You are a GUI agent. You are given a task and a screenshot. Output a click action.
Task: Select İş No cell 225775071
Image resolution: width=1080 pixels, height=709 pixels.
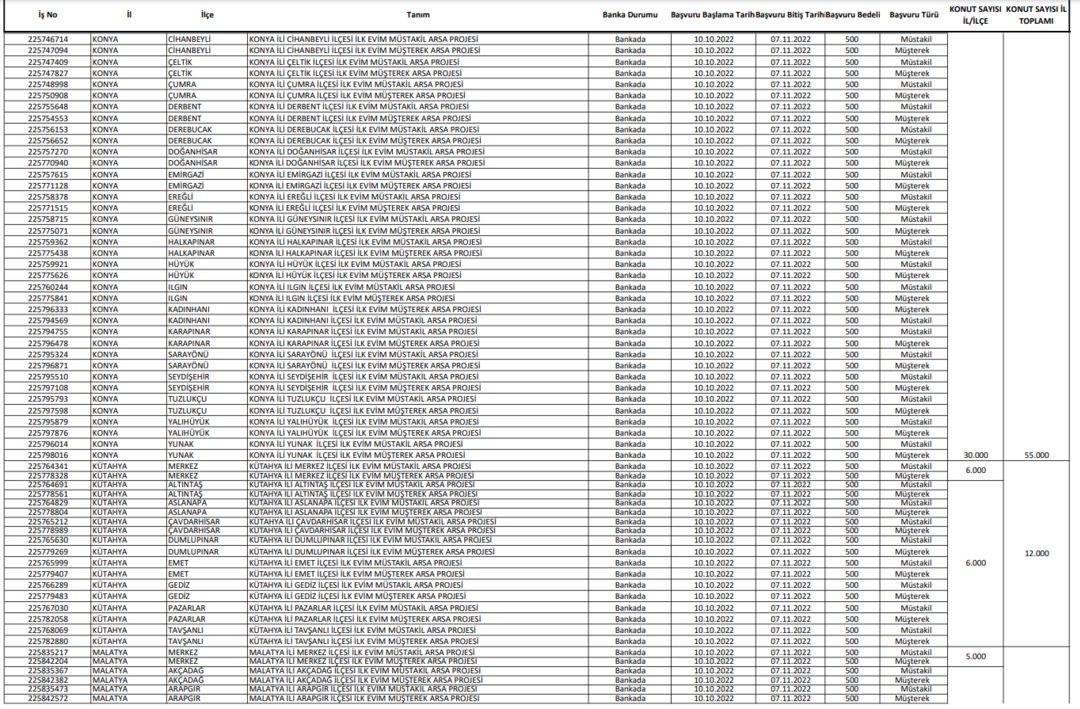point(48,231)
